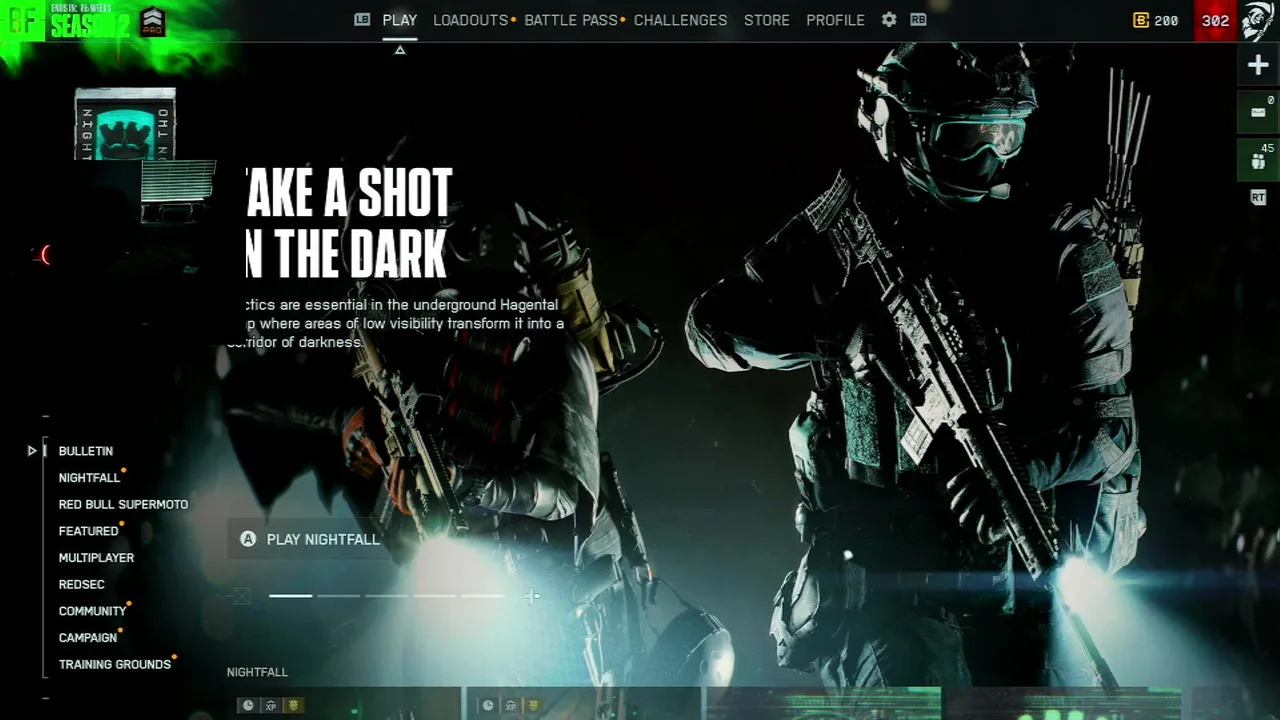This screenshot has width=1280, height=720.
Task: Open the settings gear in the top bar
Action: (x=889, y=20)
